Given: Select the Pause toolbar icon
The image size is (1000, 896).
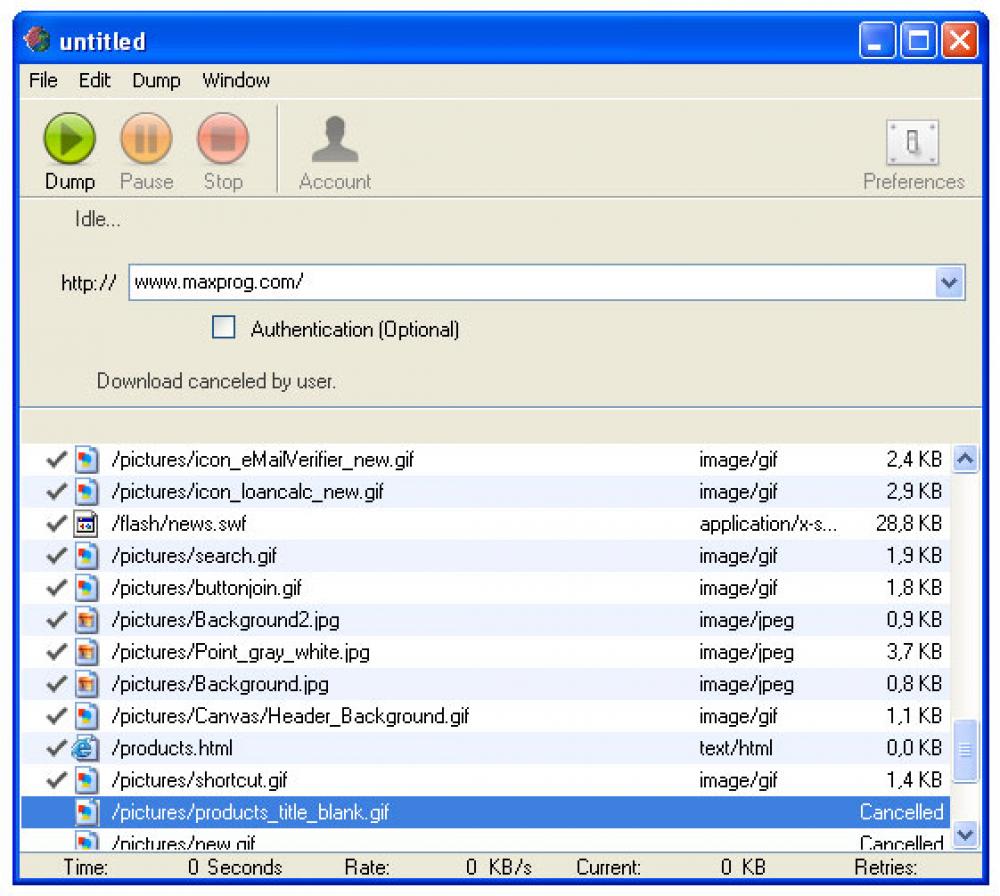Looking at the screenshot, I should tap(146, 140).
